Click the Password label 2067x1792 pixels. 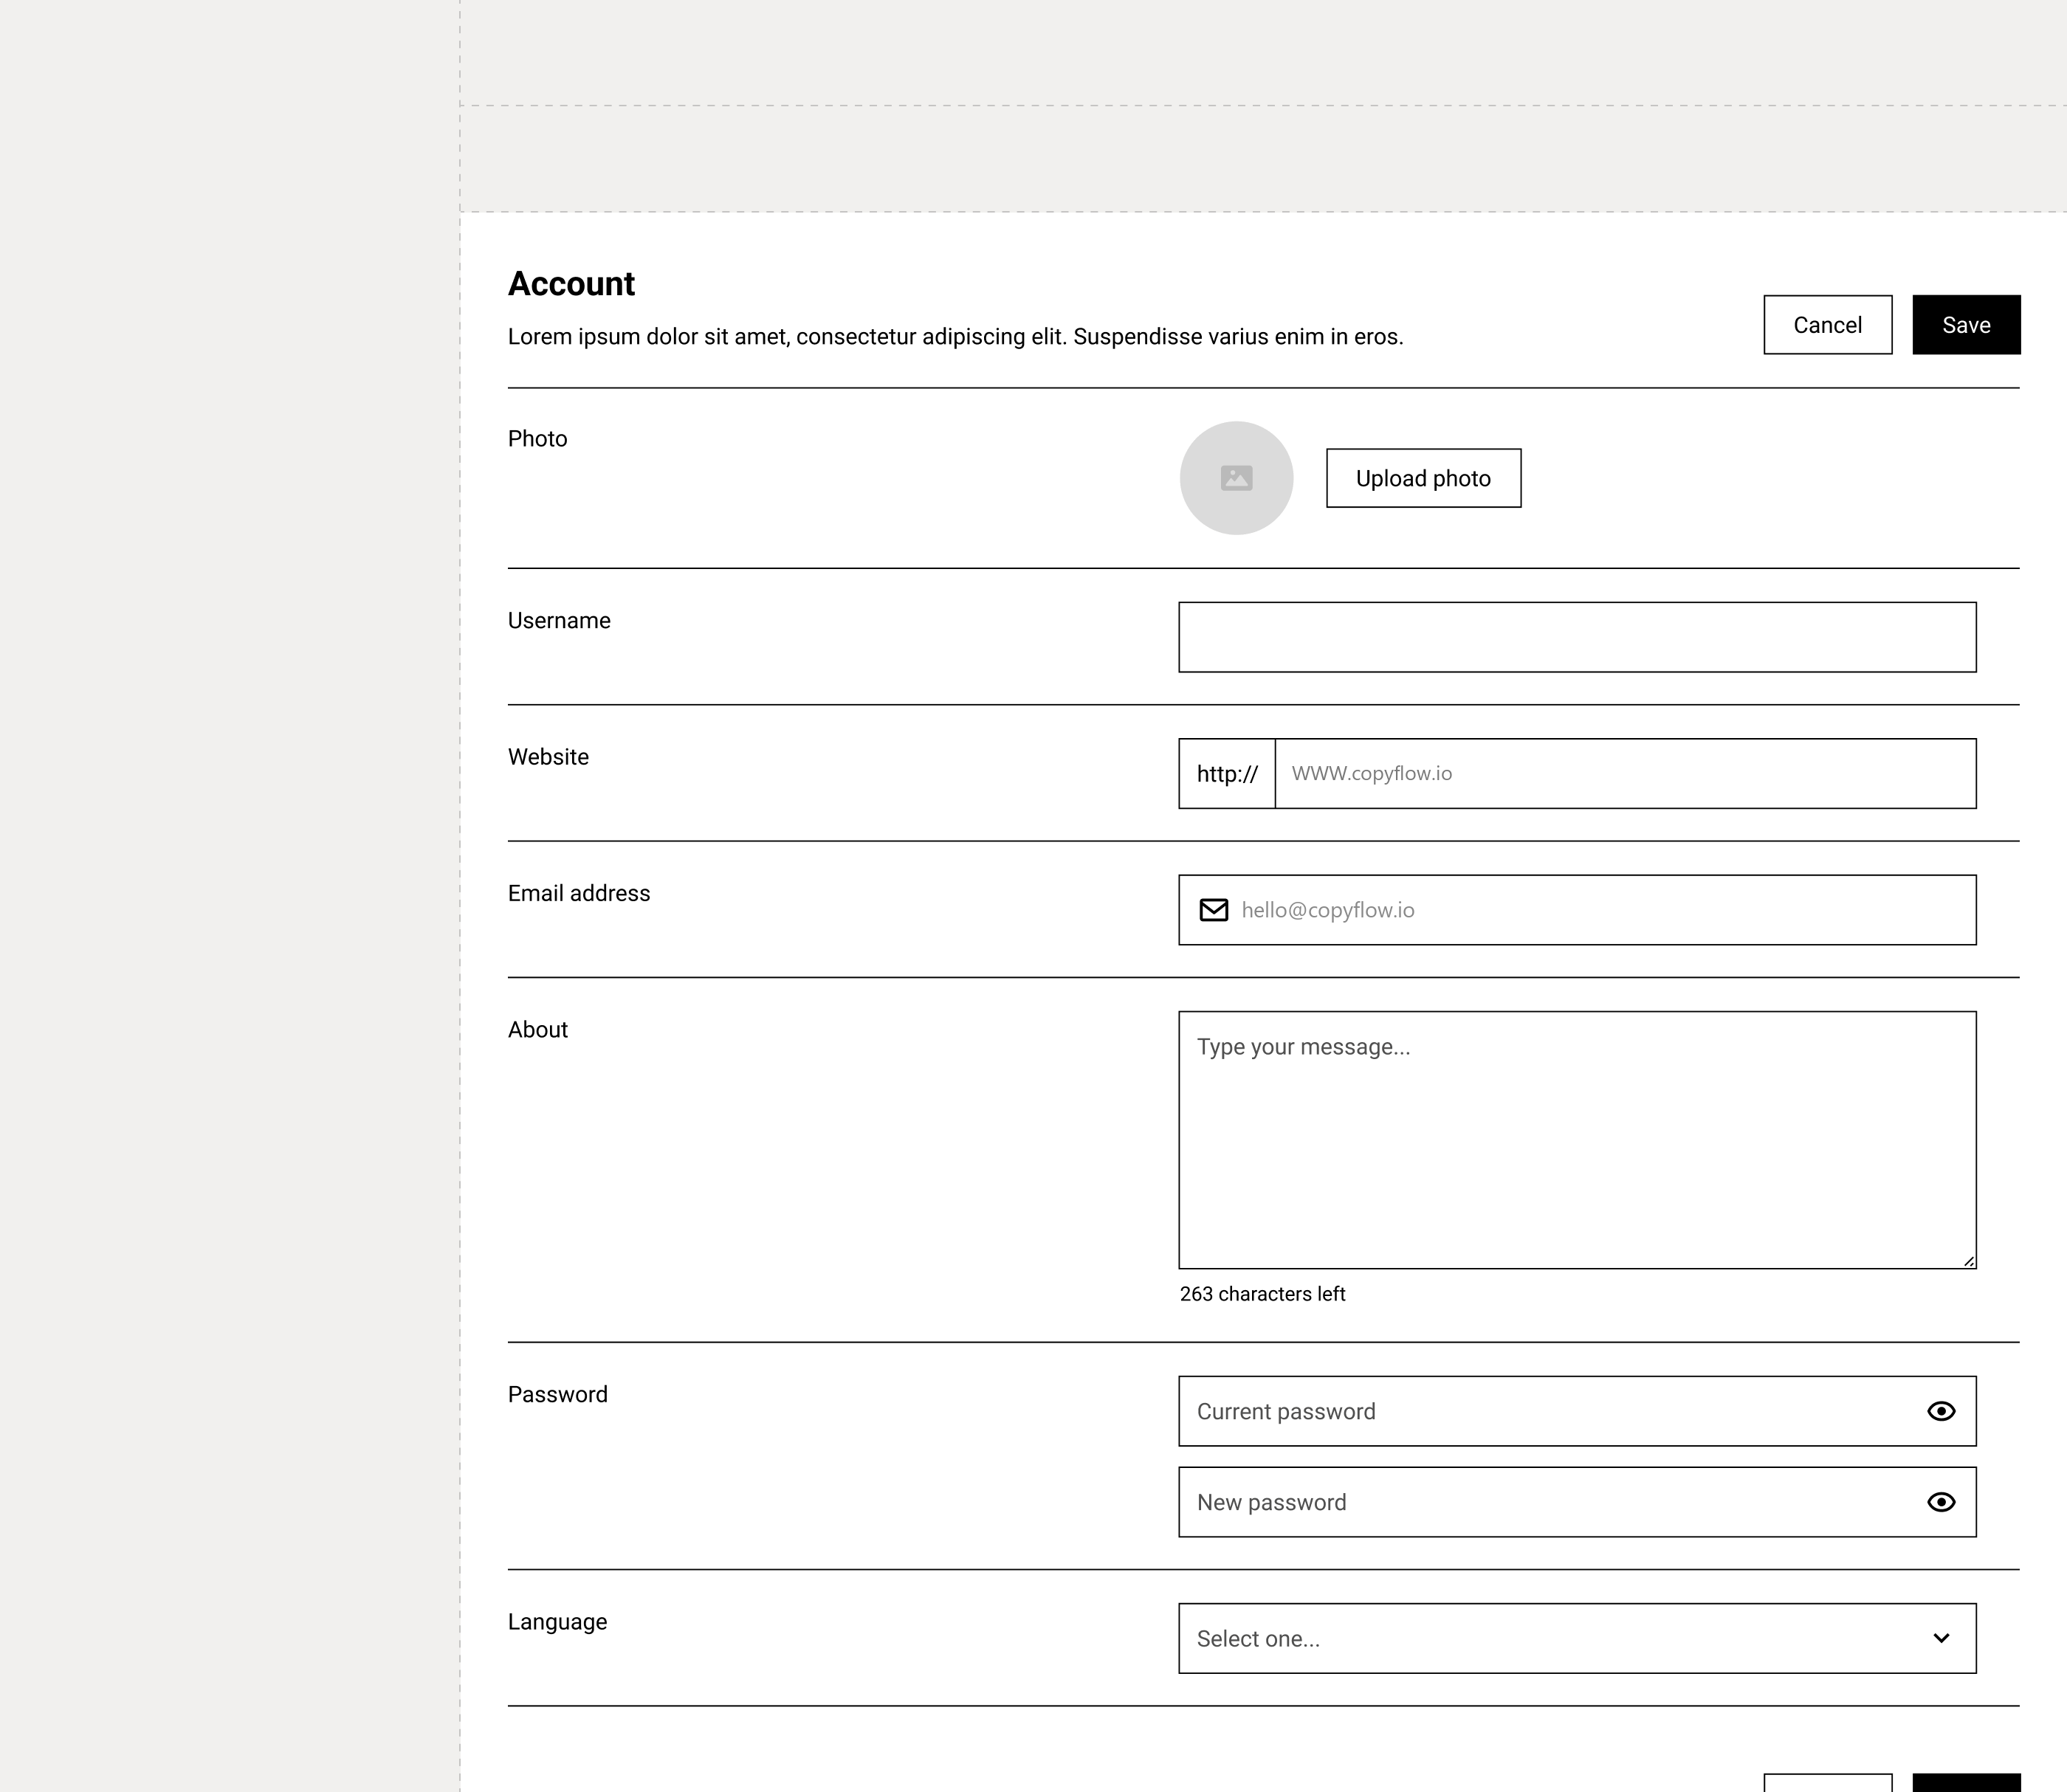pos(557,1395)
